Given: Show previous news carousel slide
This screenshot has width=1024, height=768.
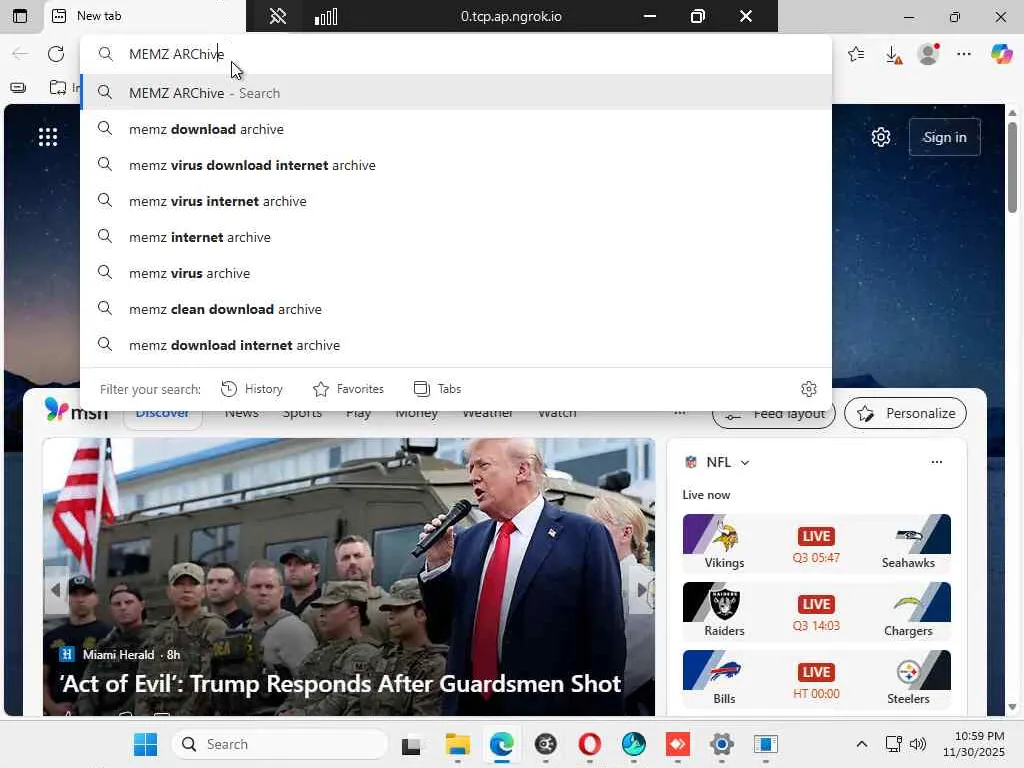Looking at the screenshot, I should pyautogui.click(x=56, y=590).
